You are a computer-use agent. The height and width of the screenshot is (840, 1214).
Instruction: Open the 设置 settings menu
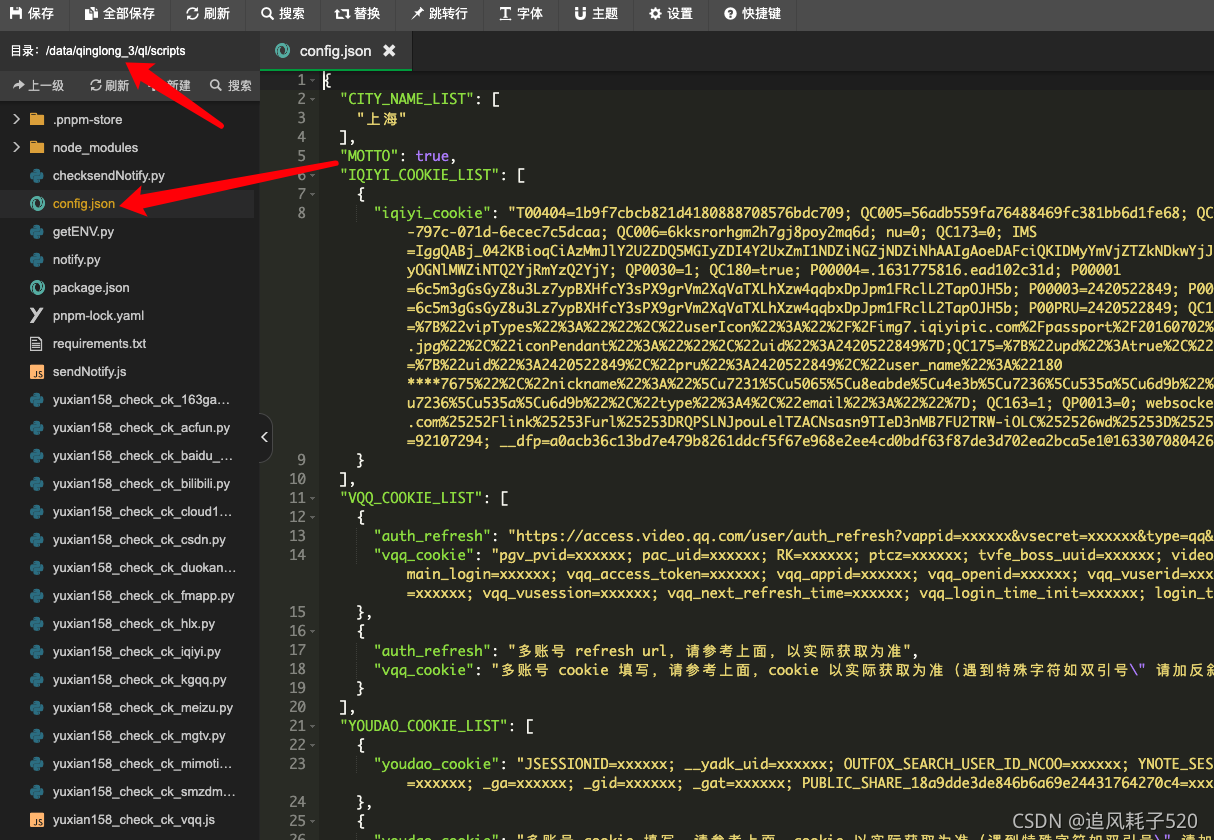pos(671,14)
